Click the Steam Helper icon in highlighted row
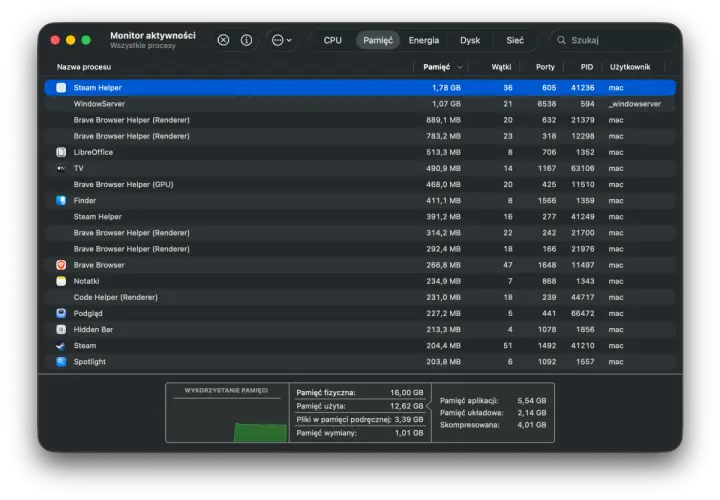The height and width of the screenshot is (500, 720). pyautogui.click(x=61, y=88)
